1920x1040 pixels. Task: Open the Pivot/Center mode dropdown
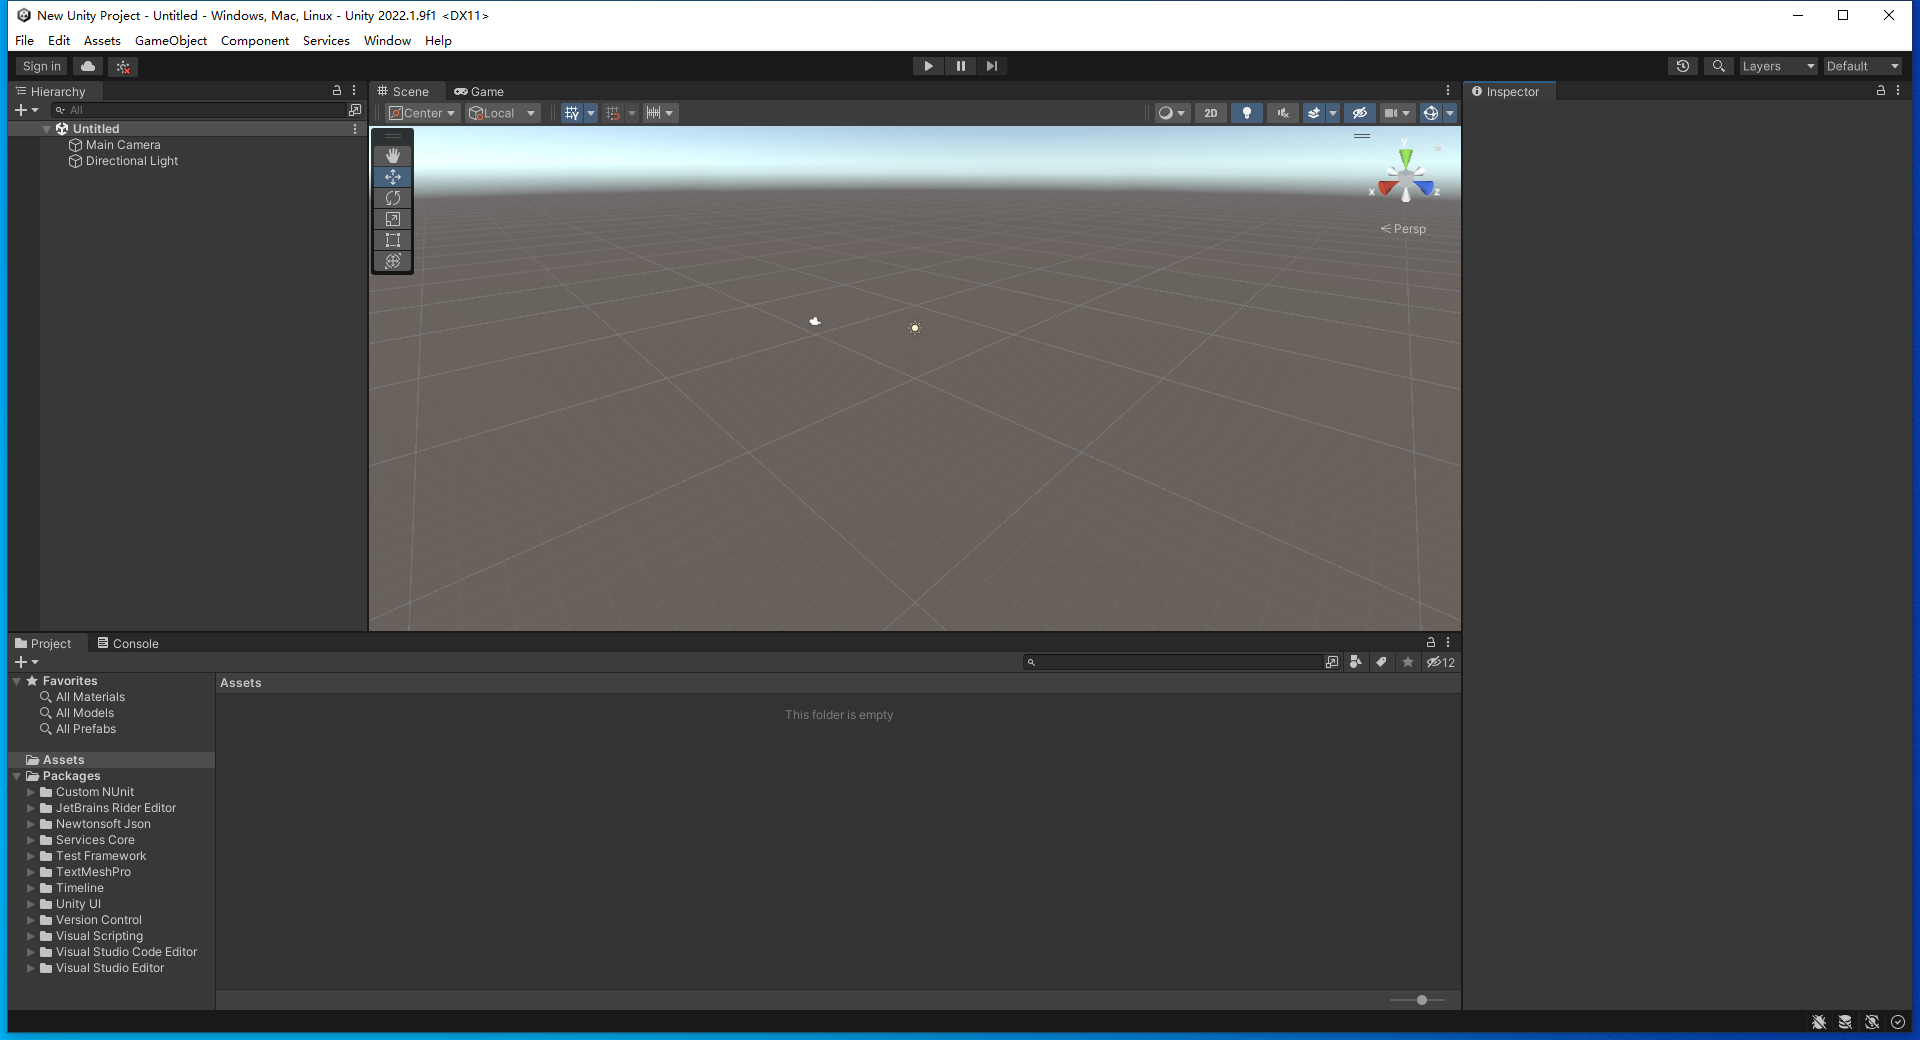coord(421,113)
